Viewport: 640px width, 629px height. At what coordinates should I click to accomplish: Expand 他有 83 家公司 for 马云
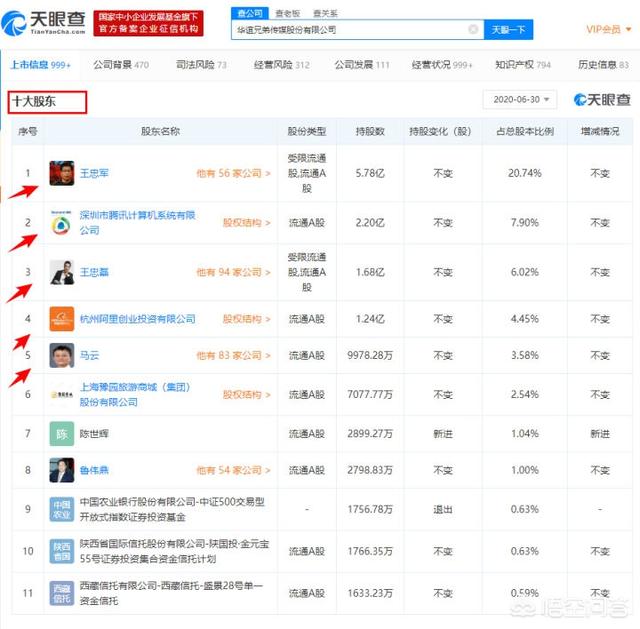[x=233, y=356]
